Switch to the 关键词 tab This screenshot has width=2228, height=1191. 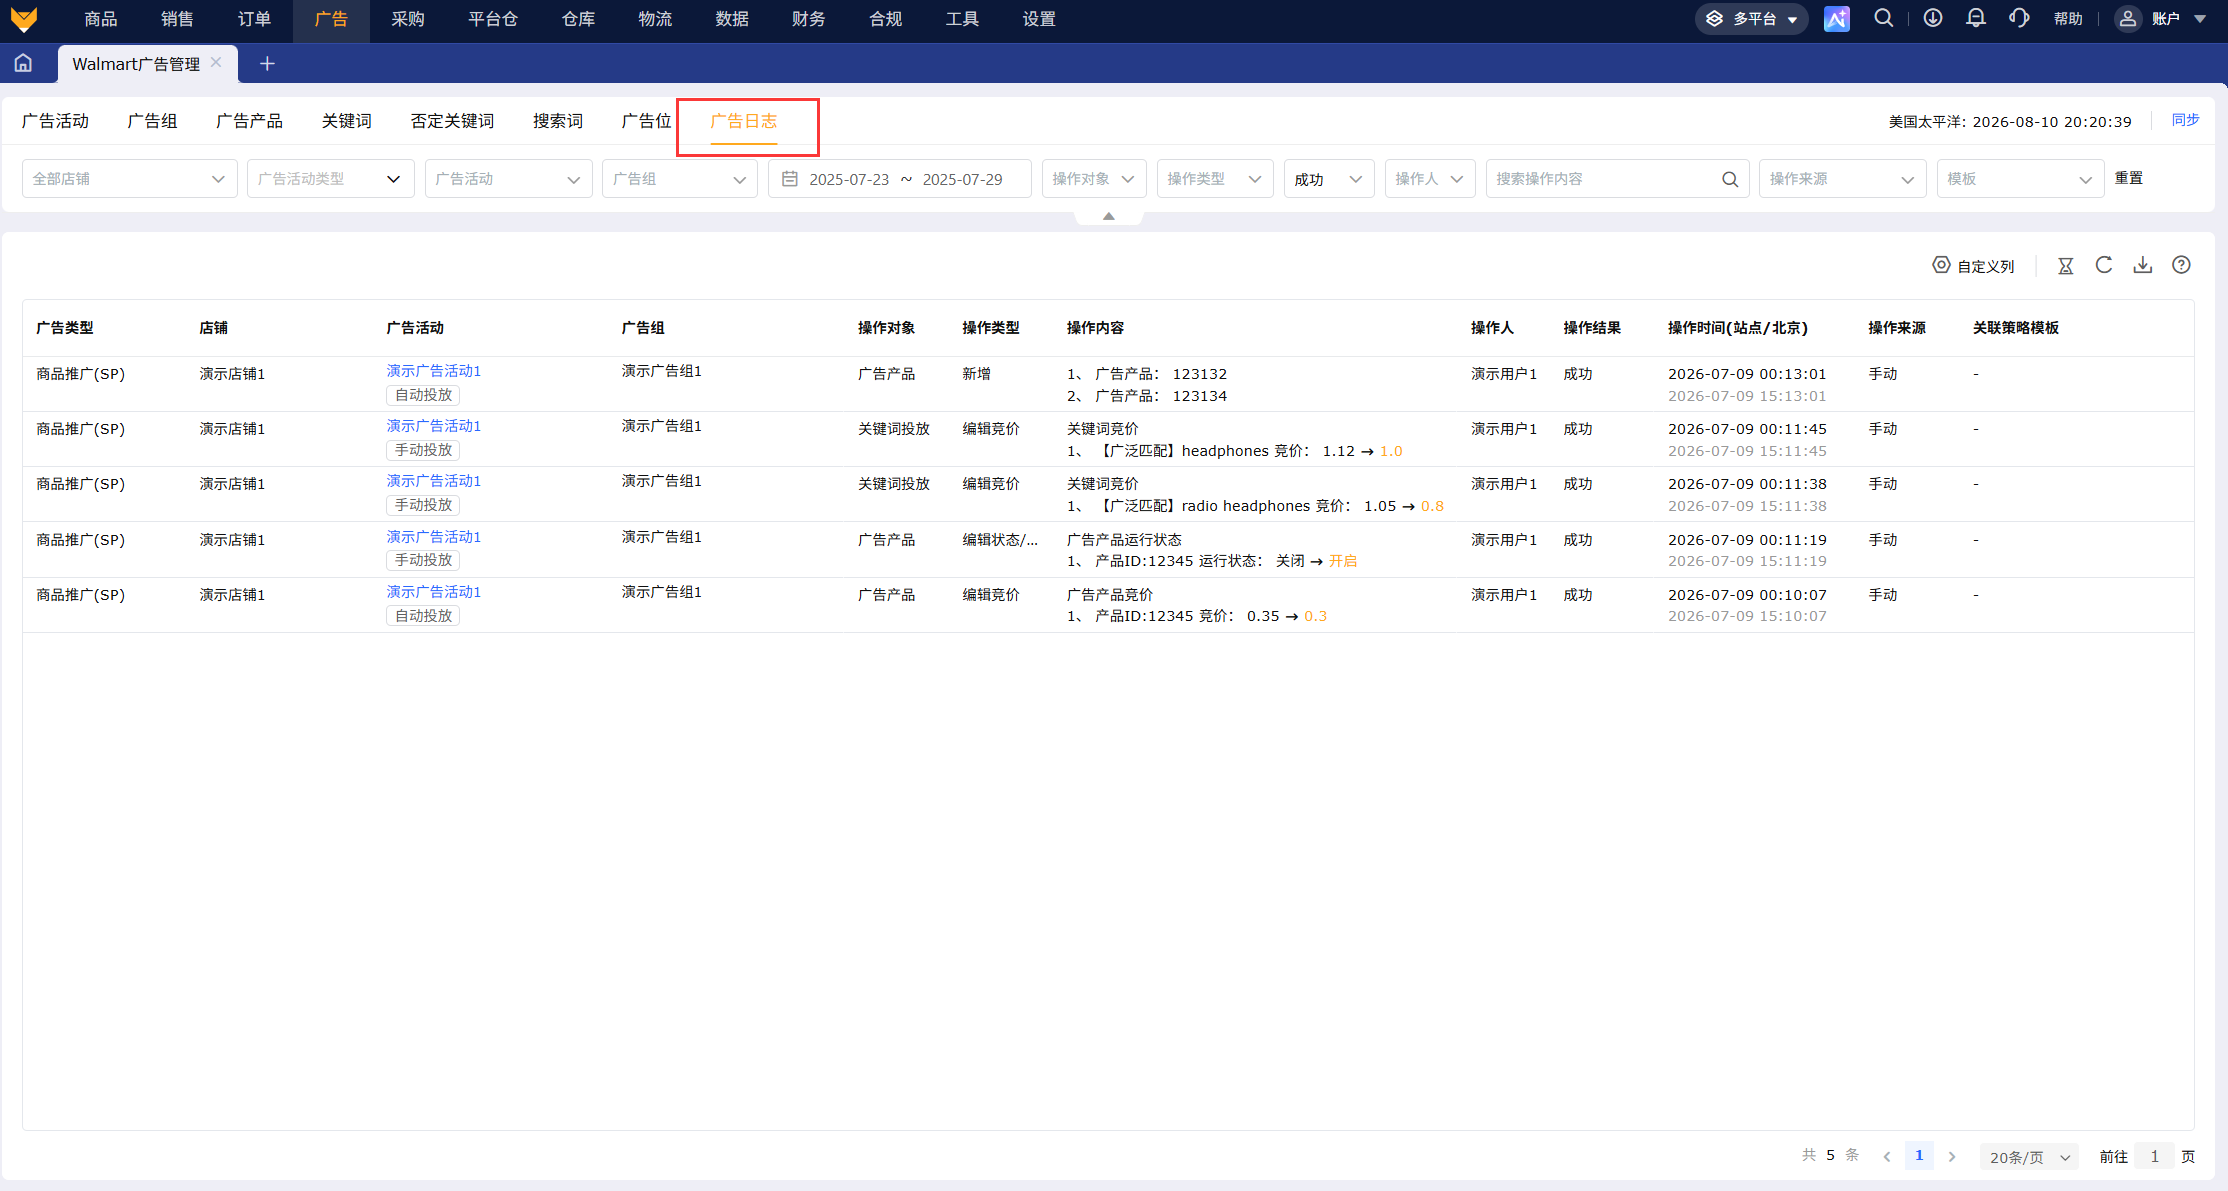pos(347,121)
